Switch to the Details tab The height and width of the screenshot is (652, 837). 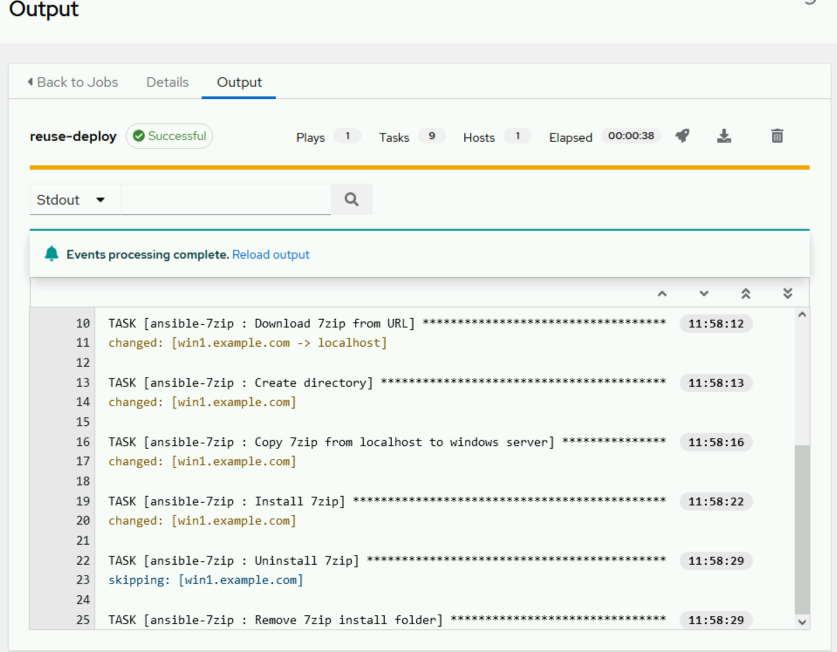coord(167,82)
